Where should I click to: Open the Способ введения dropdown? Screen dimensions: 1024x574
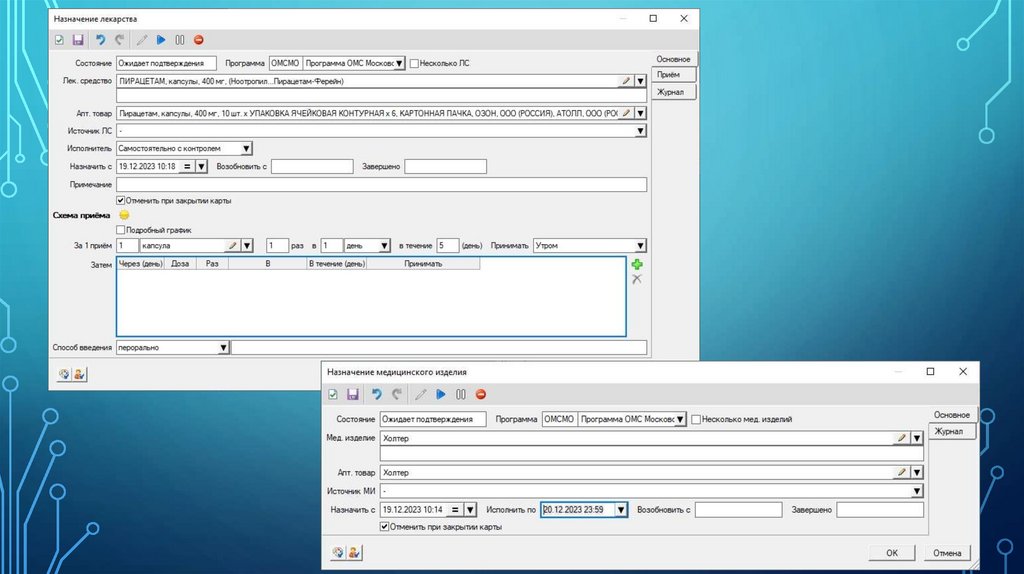223,348
